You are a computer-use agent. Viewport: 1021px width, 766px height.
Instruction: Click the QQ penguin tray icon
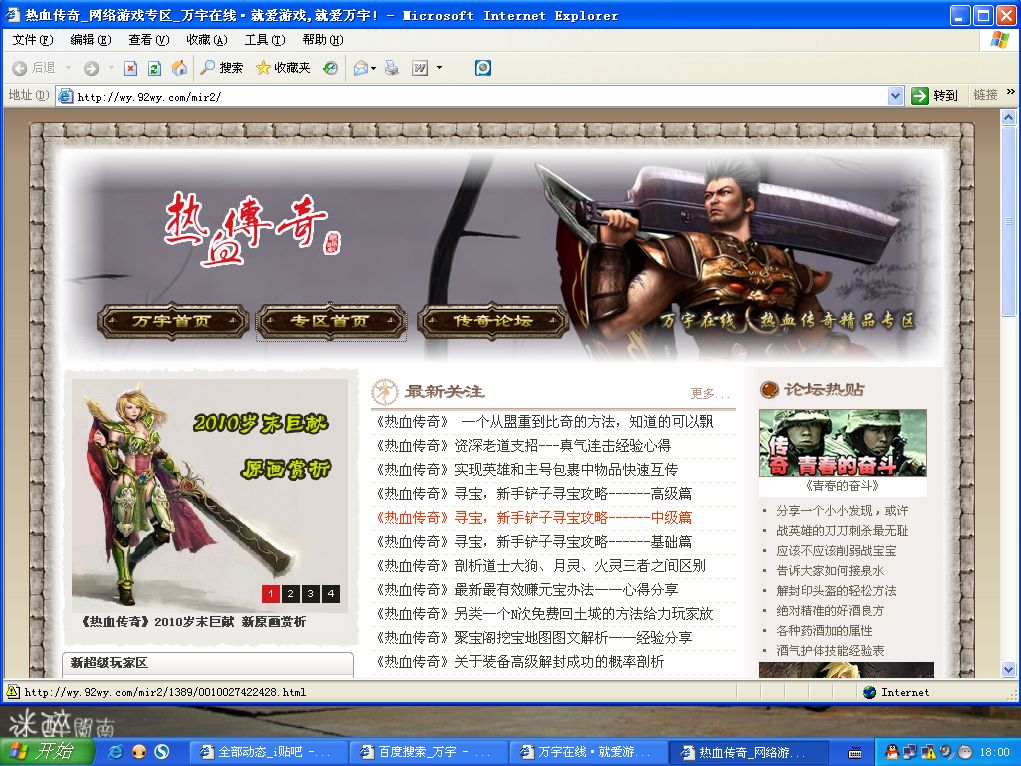(892, 752)
